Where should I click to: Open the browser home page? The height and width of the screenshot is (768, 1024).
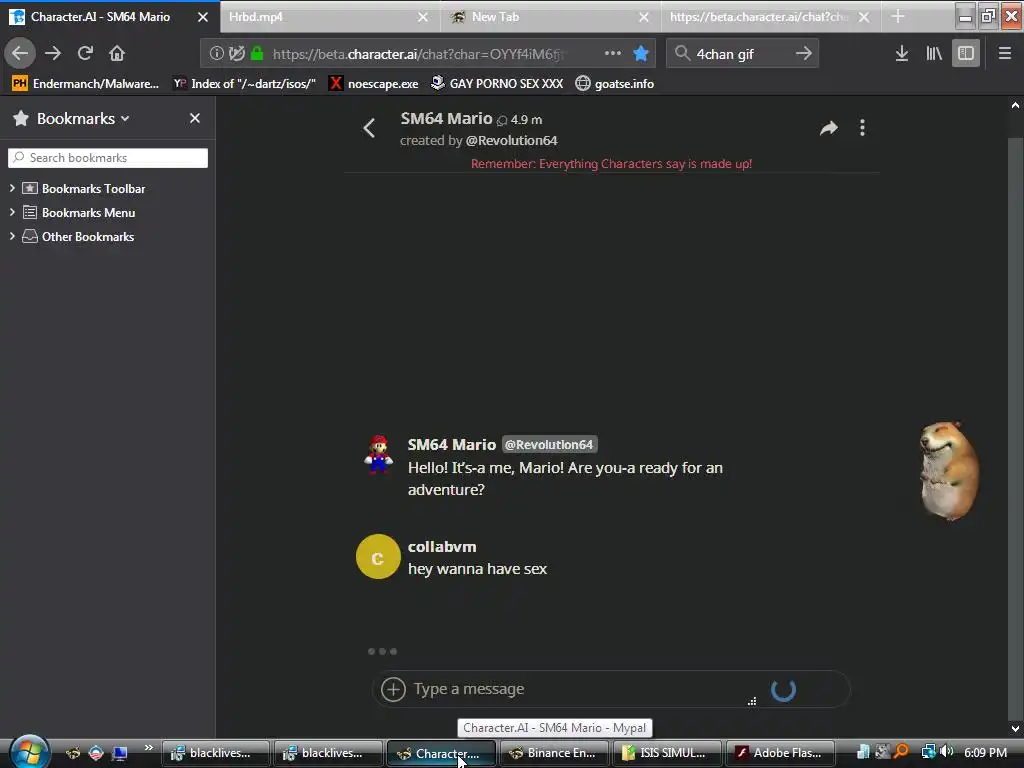pos(116,53)
